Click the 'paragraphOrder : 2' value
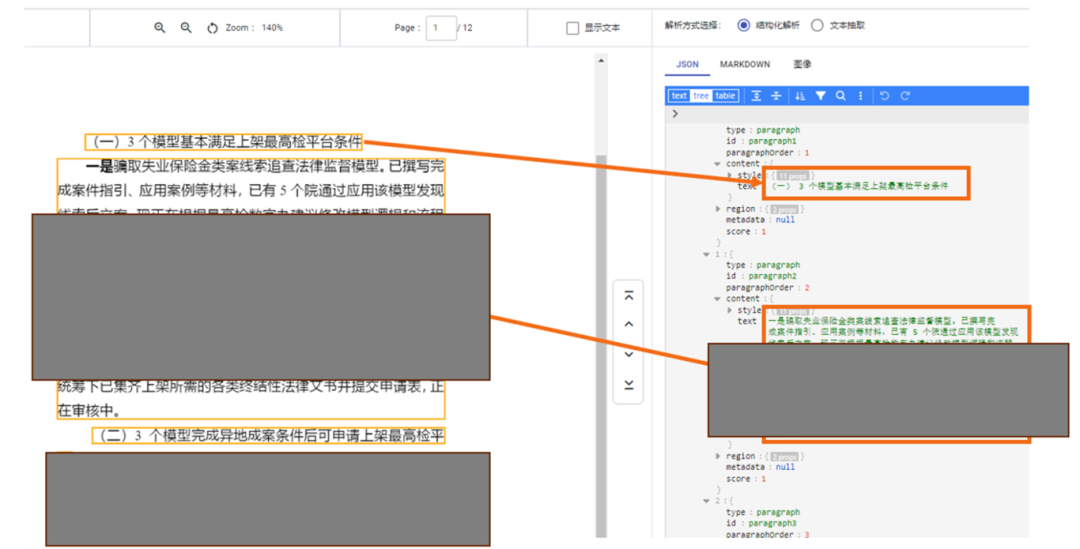Viewport: 1080px width, 549px height. (x=807, y=288)
